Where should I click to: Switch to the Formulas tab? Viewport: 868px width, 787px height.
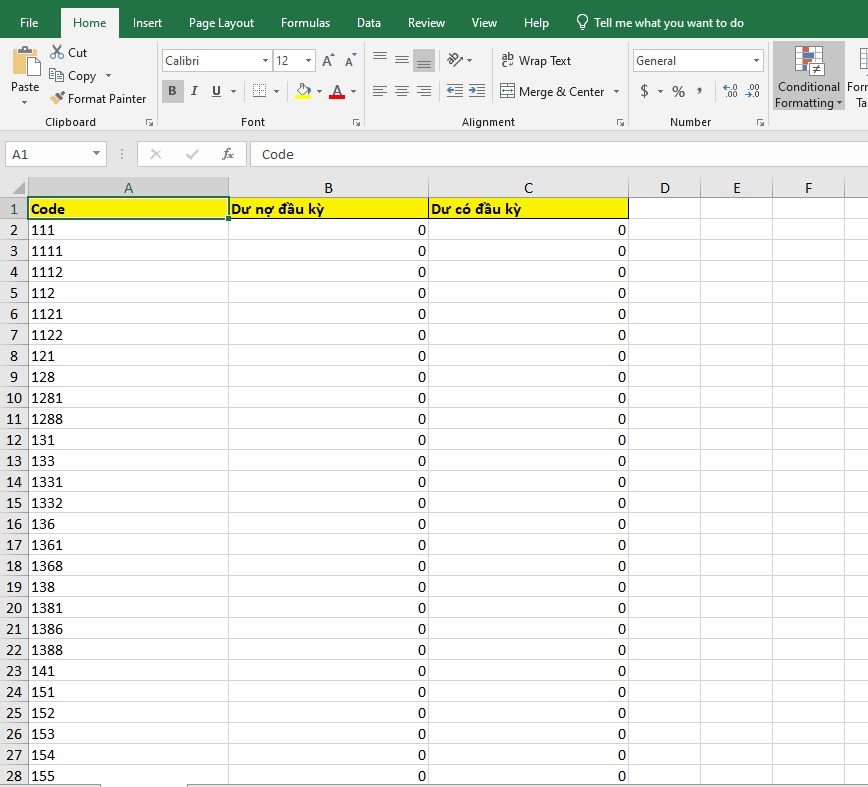coord(305,23)
